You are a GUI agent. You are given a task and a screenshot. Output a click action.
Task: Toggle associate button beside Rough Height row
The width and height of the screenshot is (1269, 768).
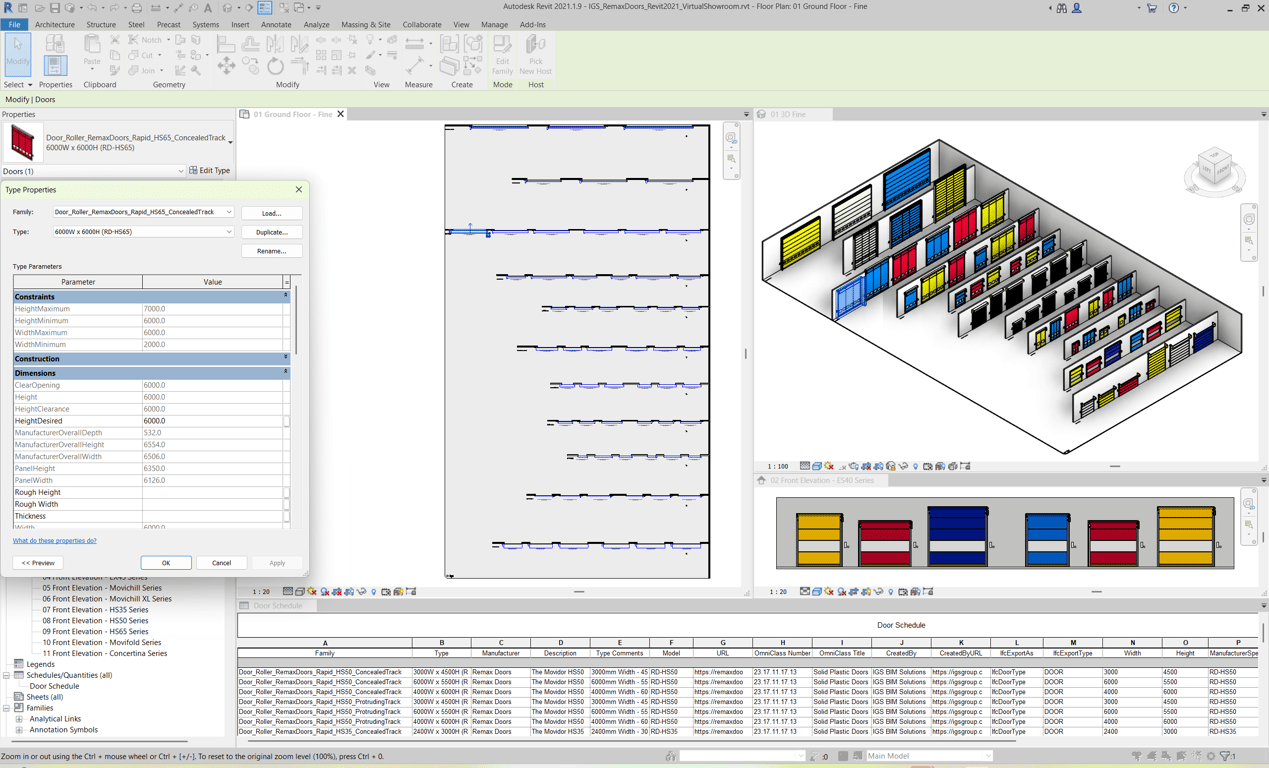point(287,493)
